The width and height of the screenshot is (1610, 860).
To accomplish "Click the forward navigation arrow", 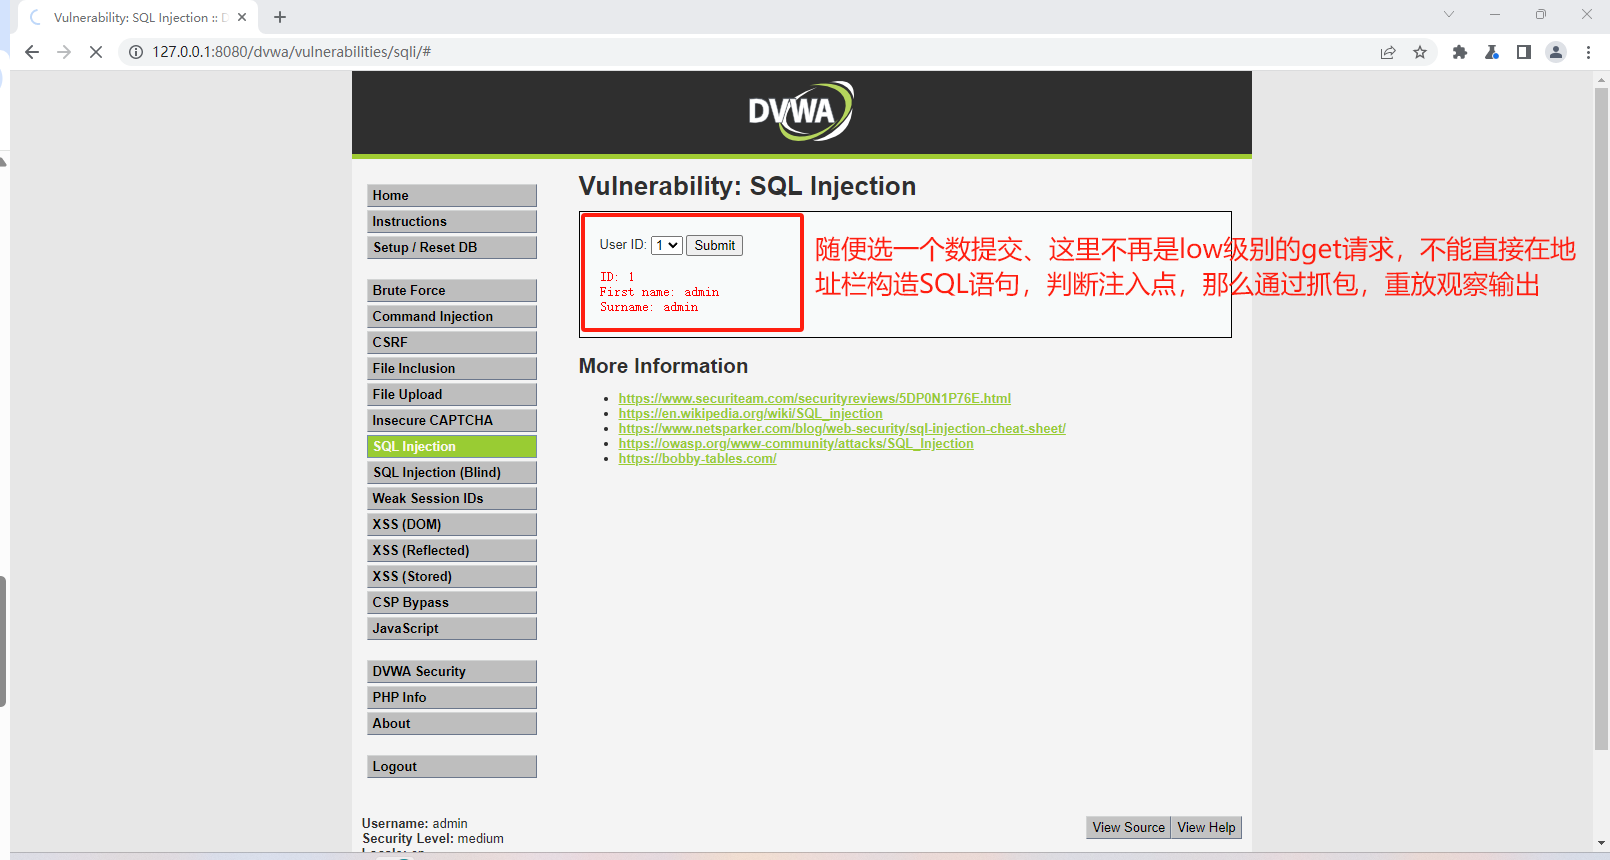I will [x=64, y=52].
